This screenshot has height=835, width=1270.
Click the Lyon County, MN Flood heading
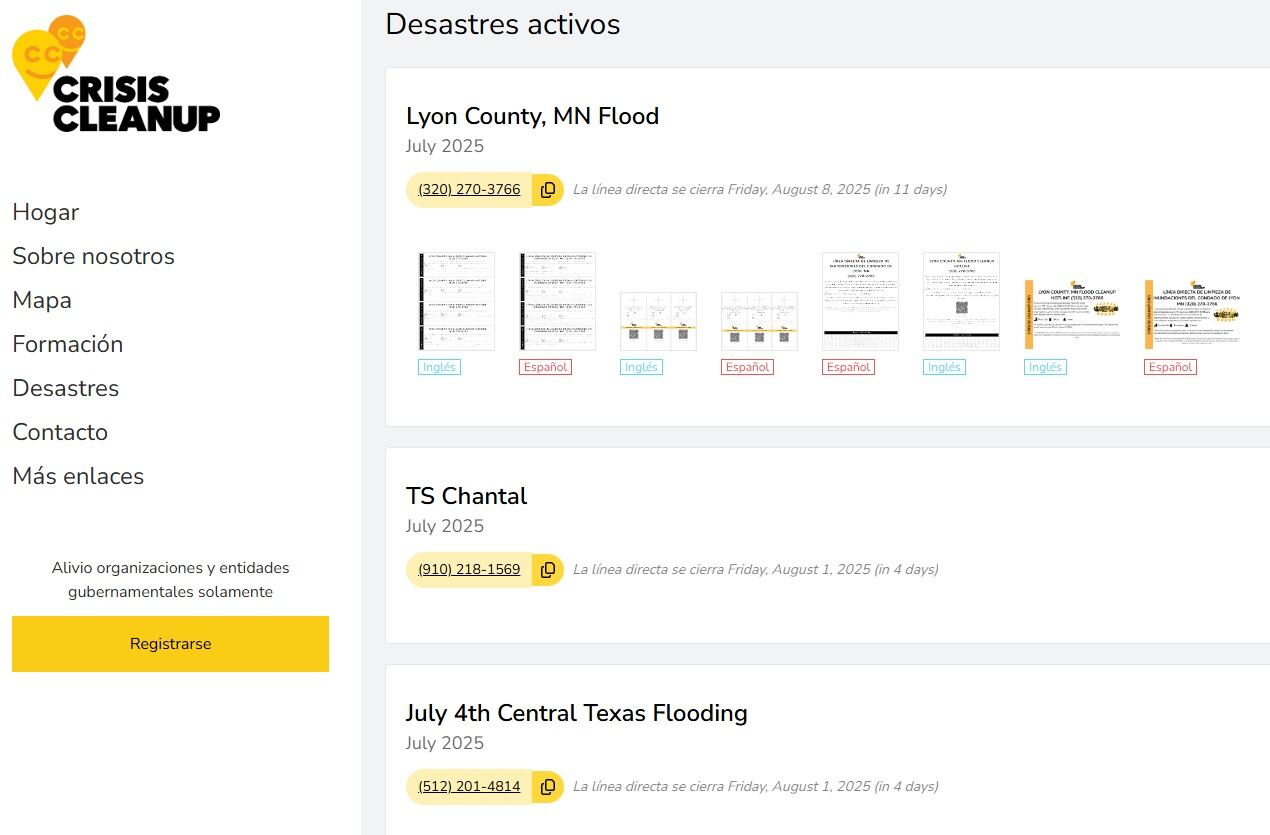coord(532,116)
